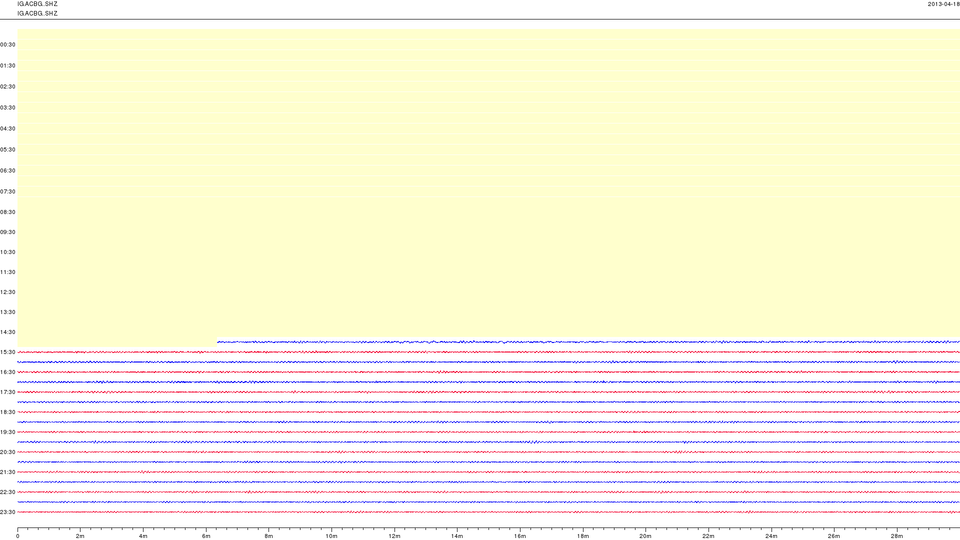Click the 01:30 time label
Image resolution: width=960 pixels, height=540 pixels.
(x=8, y=66)
